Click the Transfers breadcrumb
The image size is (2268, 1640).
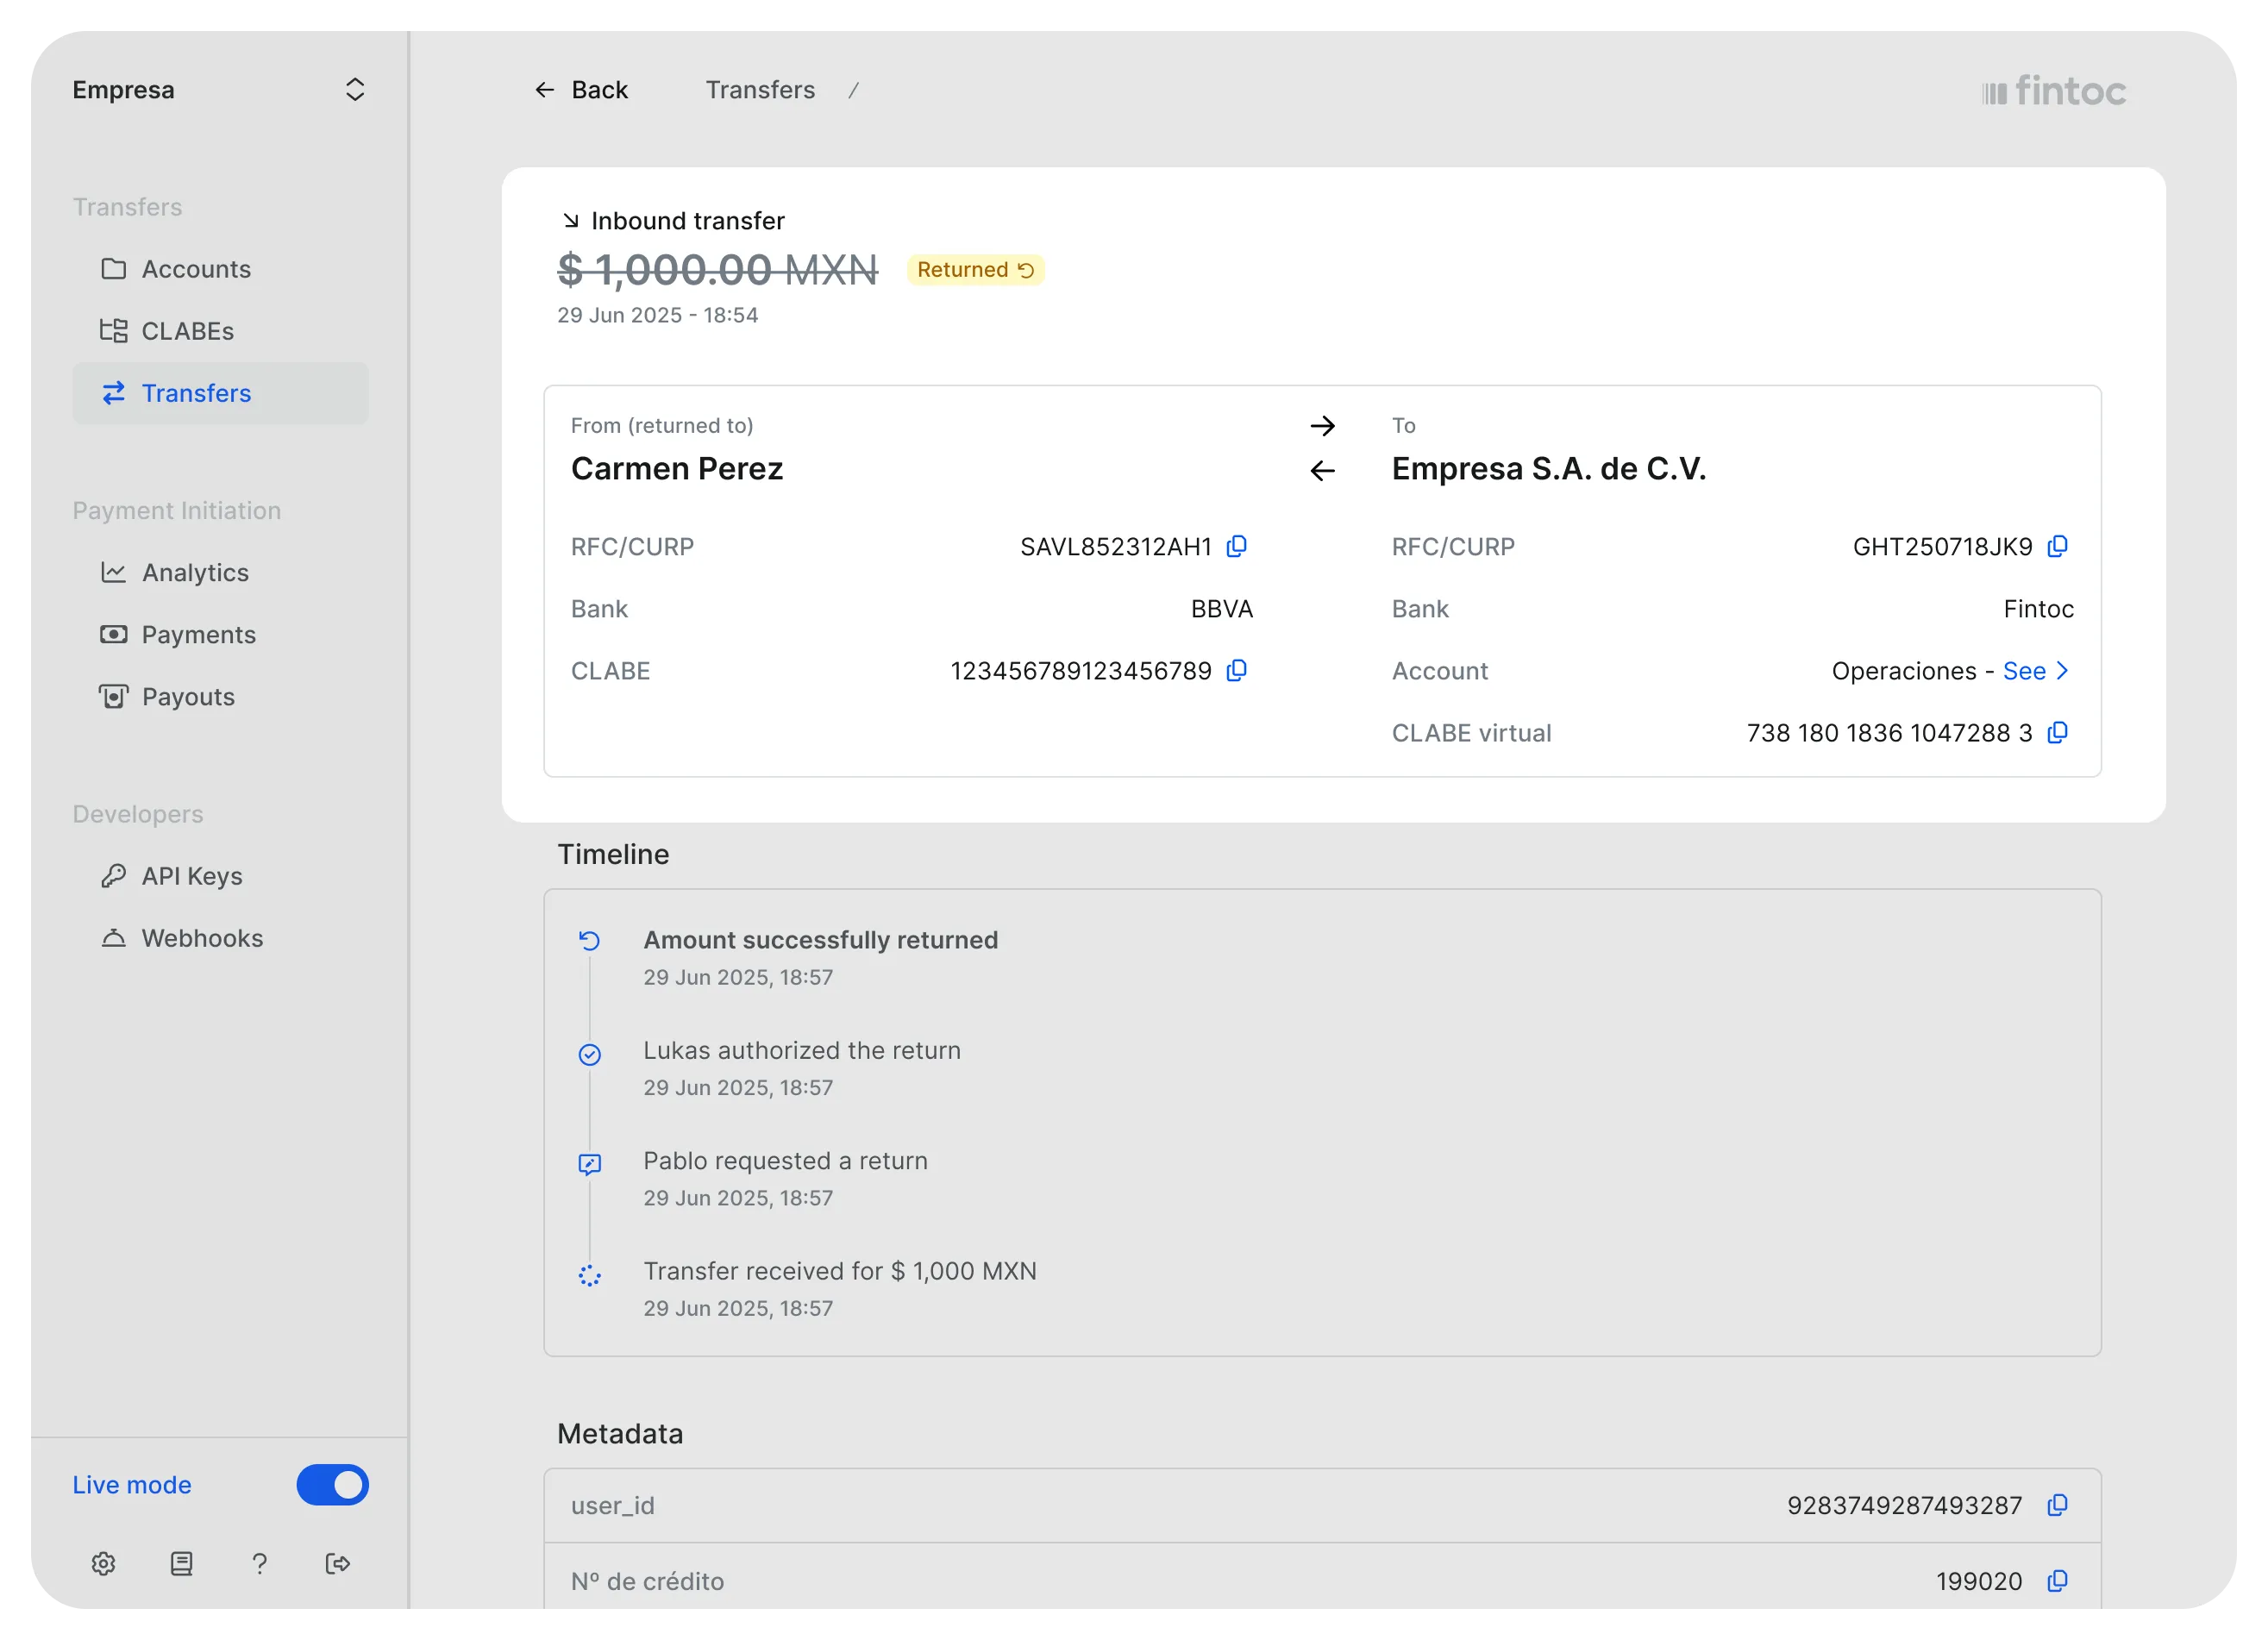(760, 90)
